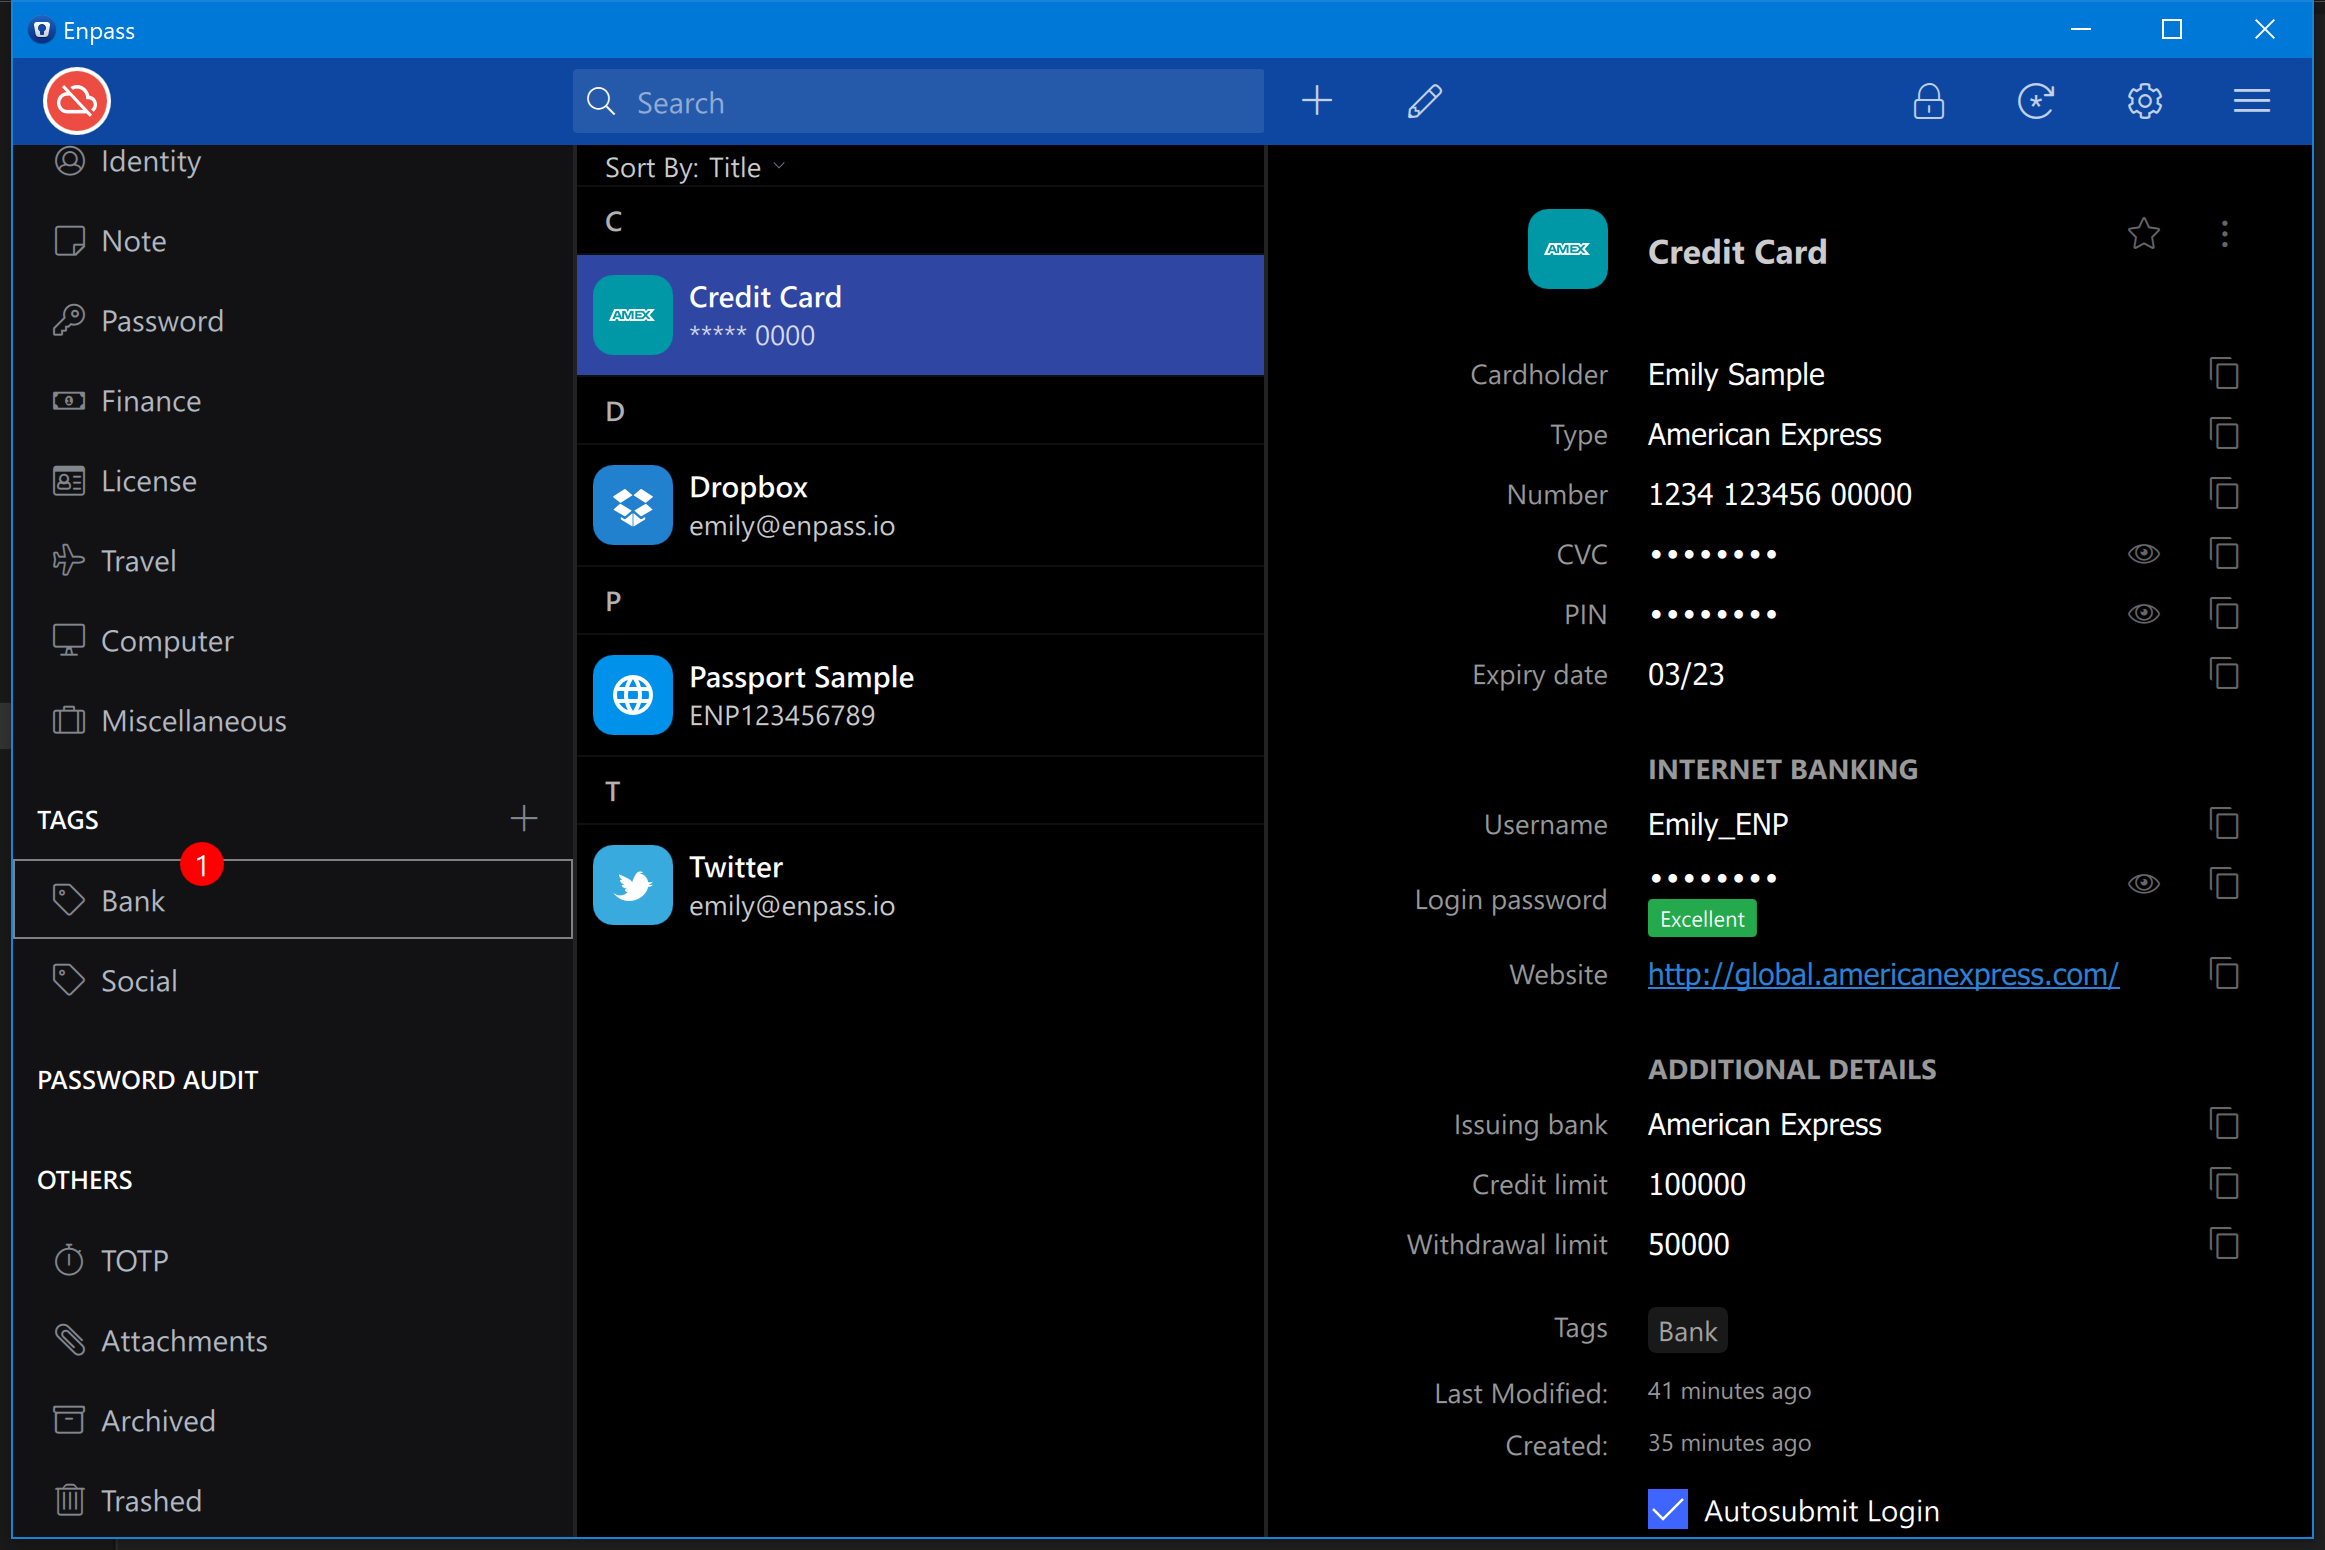
Task: Click the 03/23 expiry date value
Action: (1686, 674)
